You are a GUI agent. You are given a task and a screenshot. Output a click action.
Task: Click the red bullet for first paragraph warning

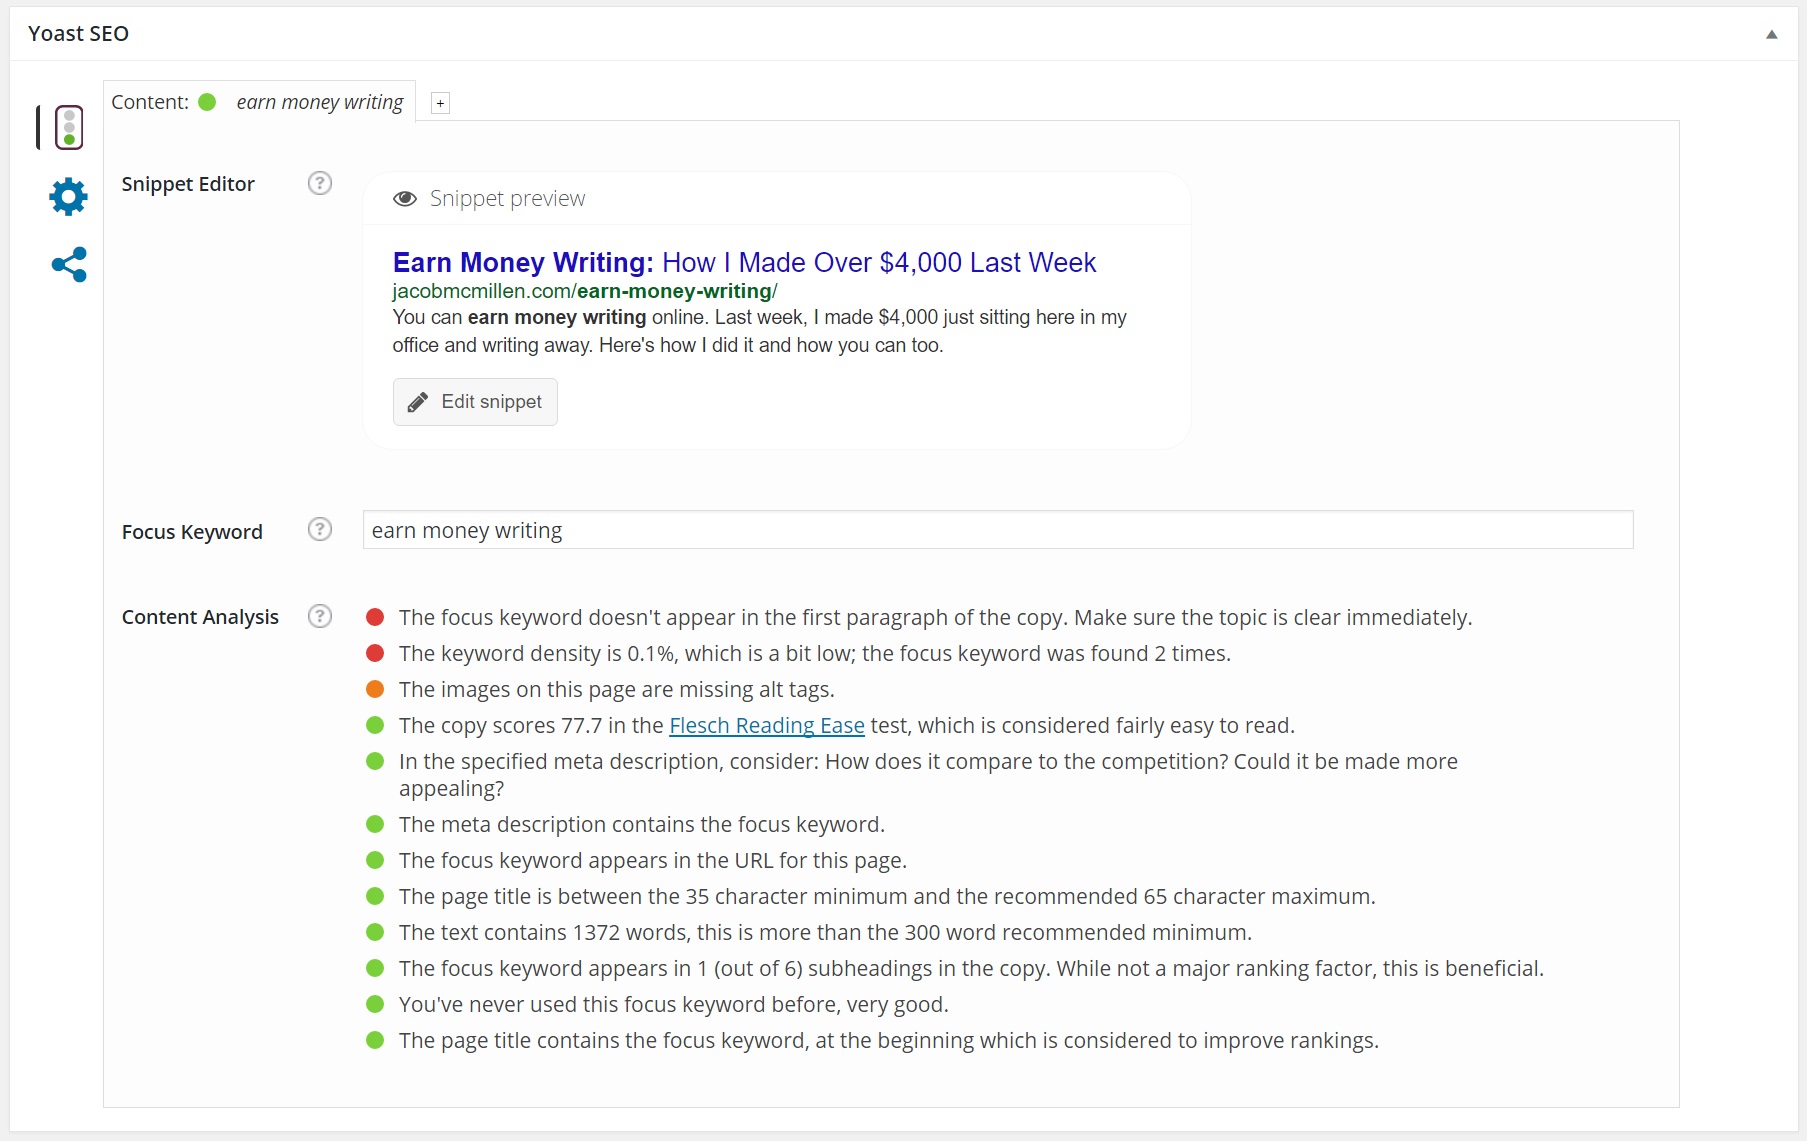coord(375,617)
